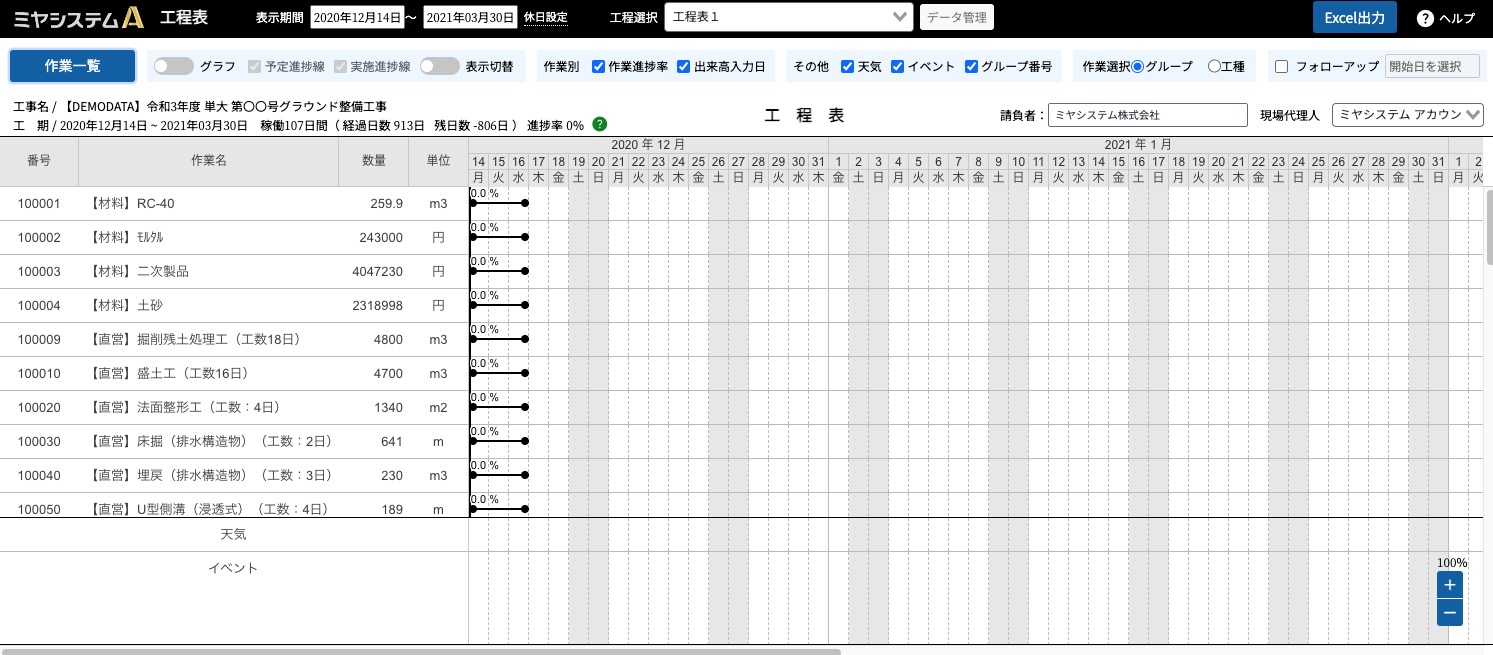Click the 単位 column header
The height and width of the screenshot is (655, 1493).
(x=438, y=161)
